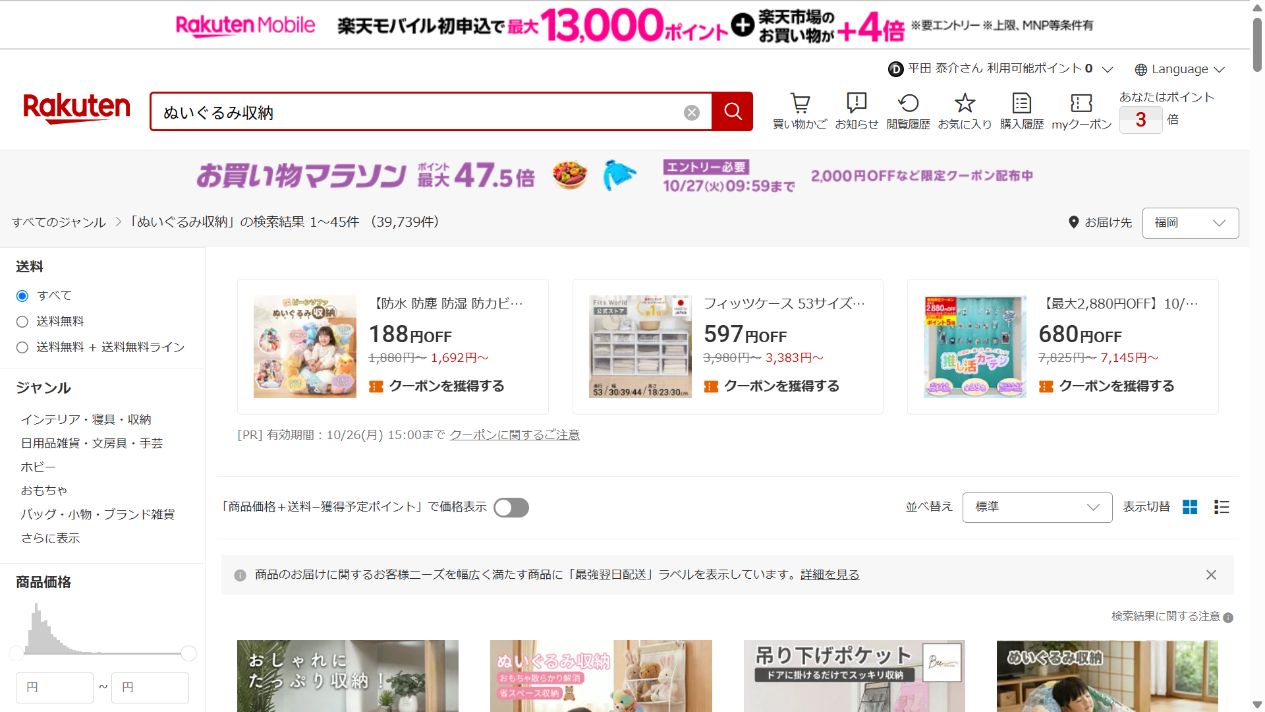This screenshot has width=1265, height=712.
Task: Expand more genres with さらに表示
Action: (x=50, y=538)
